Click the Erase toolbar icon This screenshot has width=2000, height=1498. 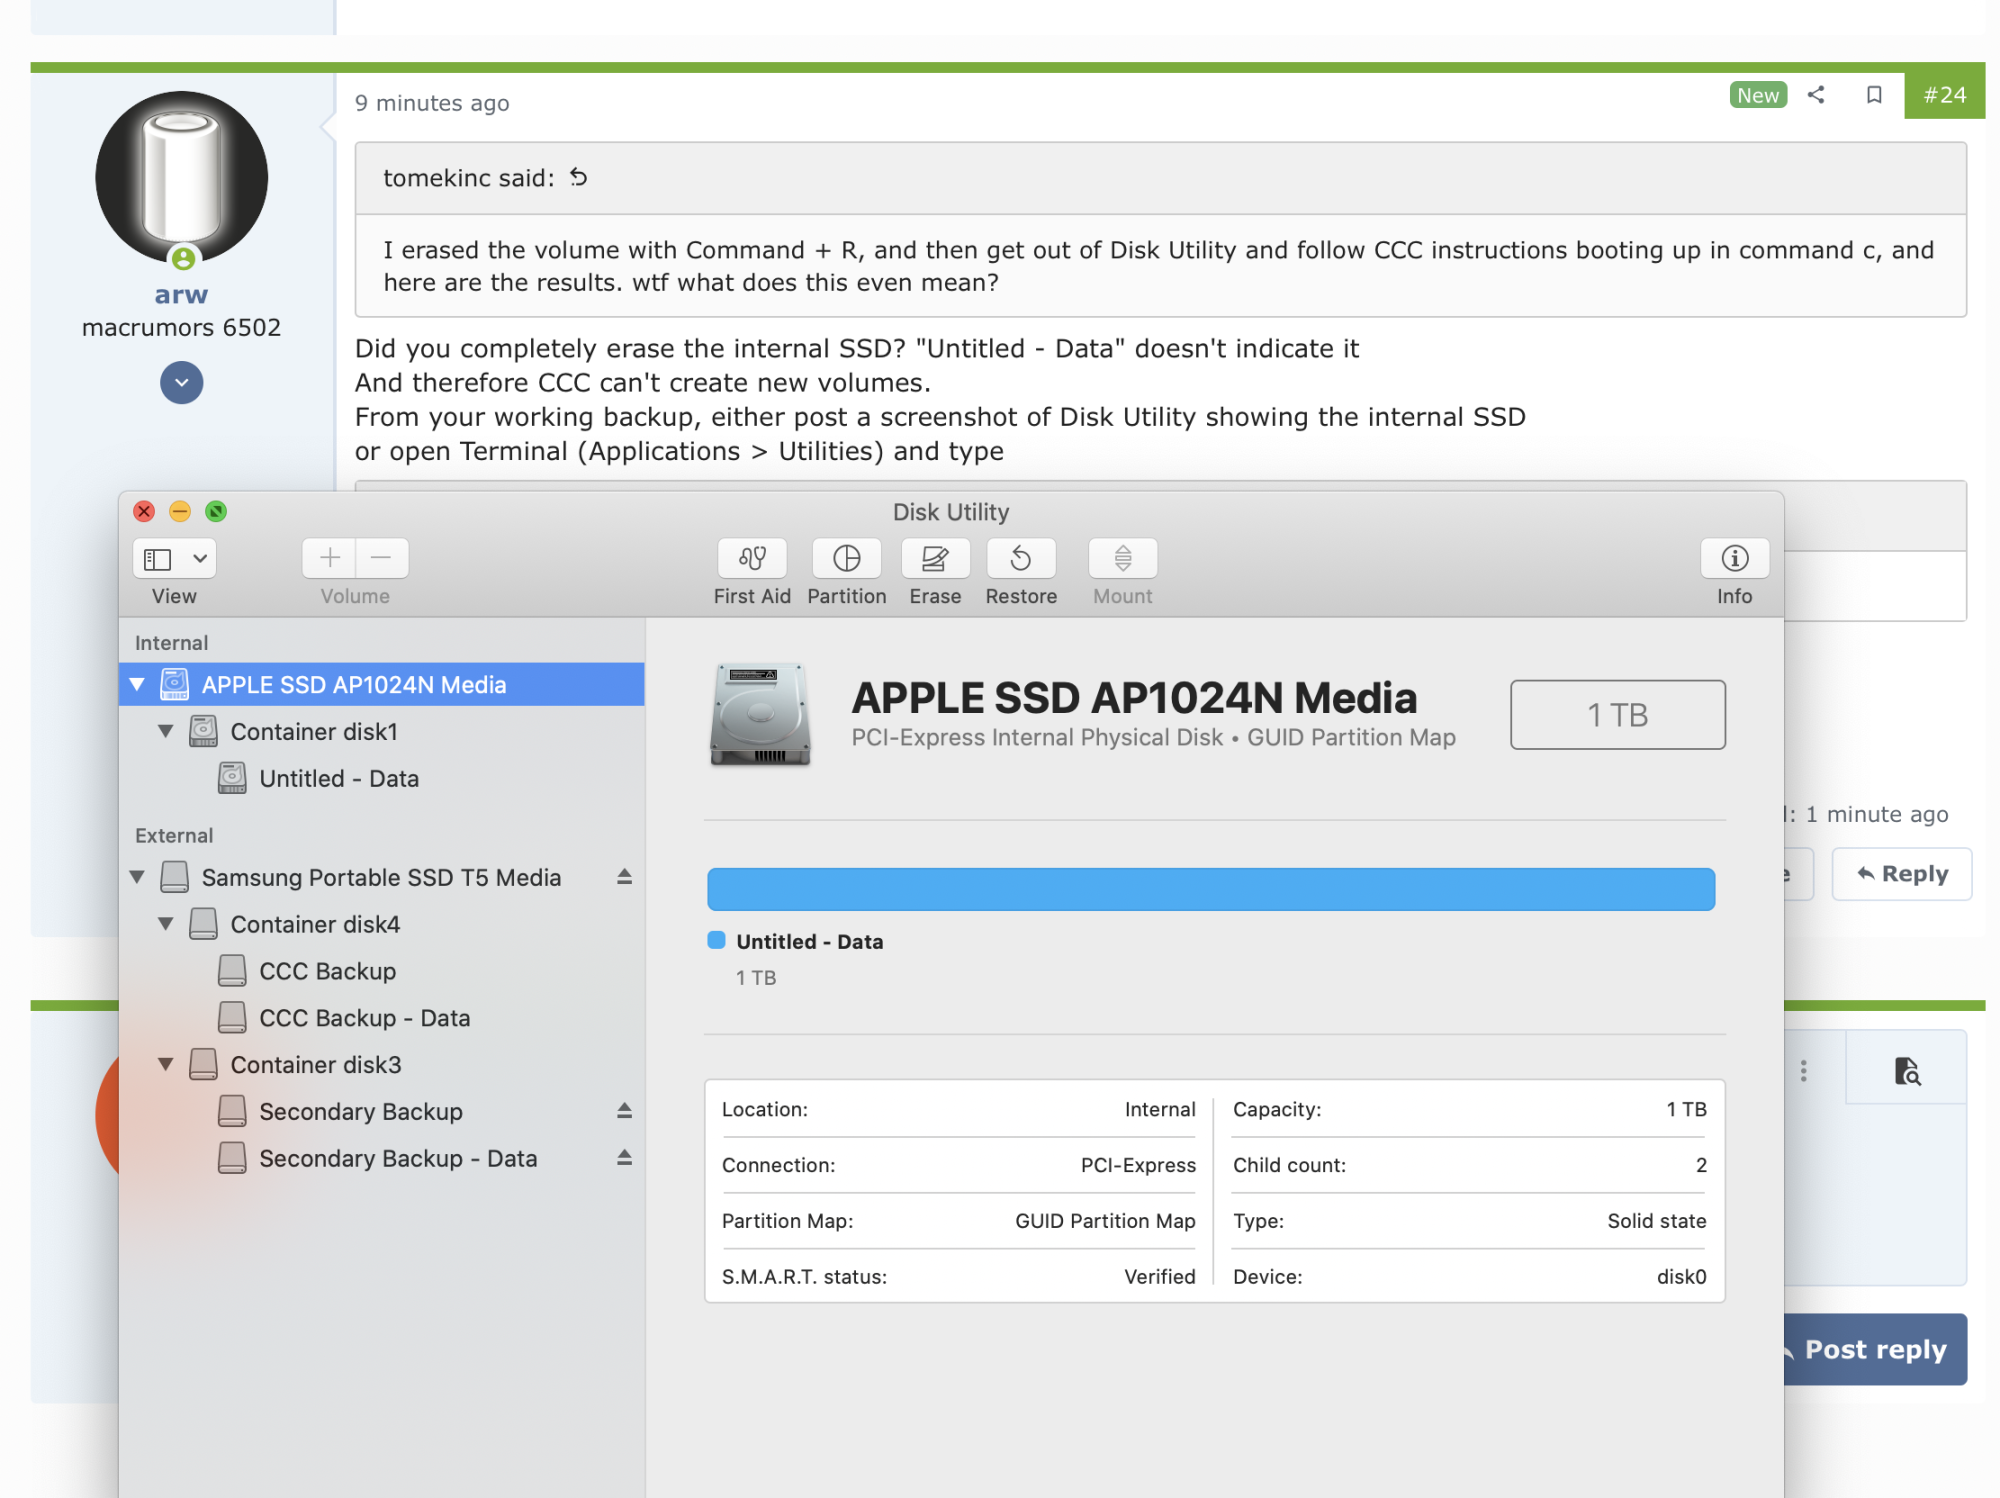coord(935,558)
